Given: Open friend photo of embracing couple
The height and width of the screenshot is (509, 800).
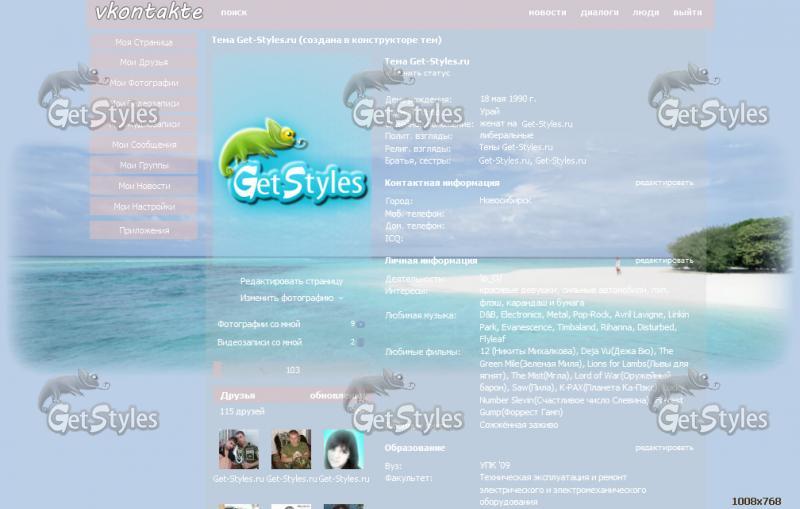Looking at the screenshot, I should tap(239, 449).
